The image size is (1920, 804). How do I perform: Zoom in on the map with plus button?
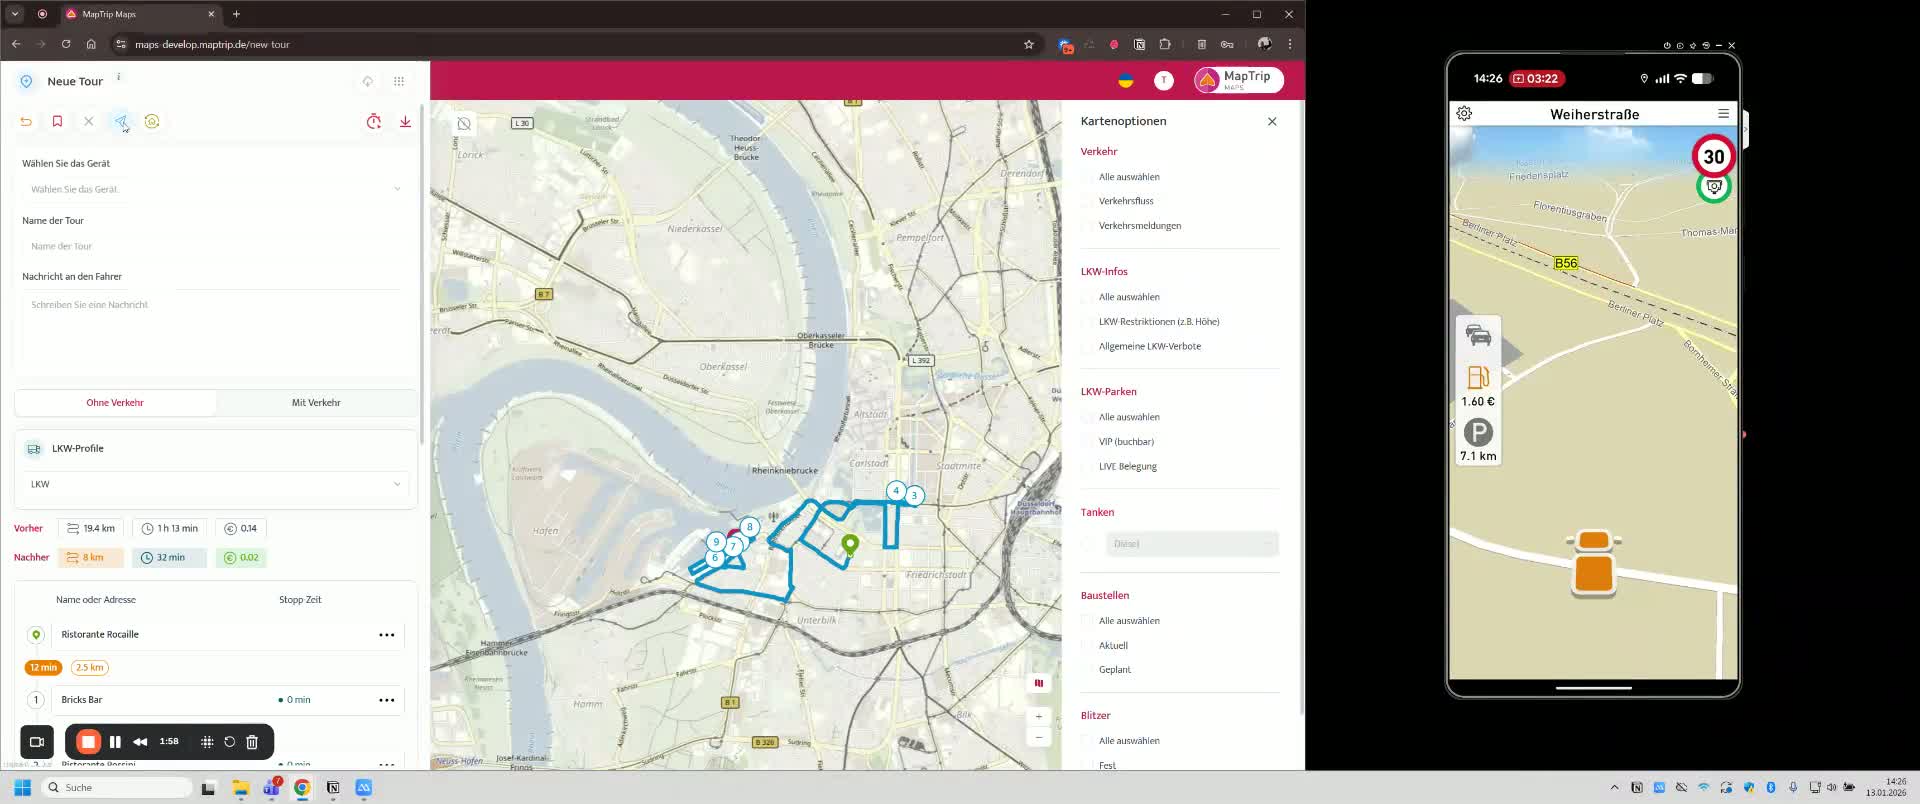click(x=1039, y=716)
